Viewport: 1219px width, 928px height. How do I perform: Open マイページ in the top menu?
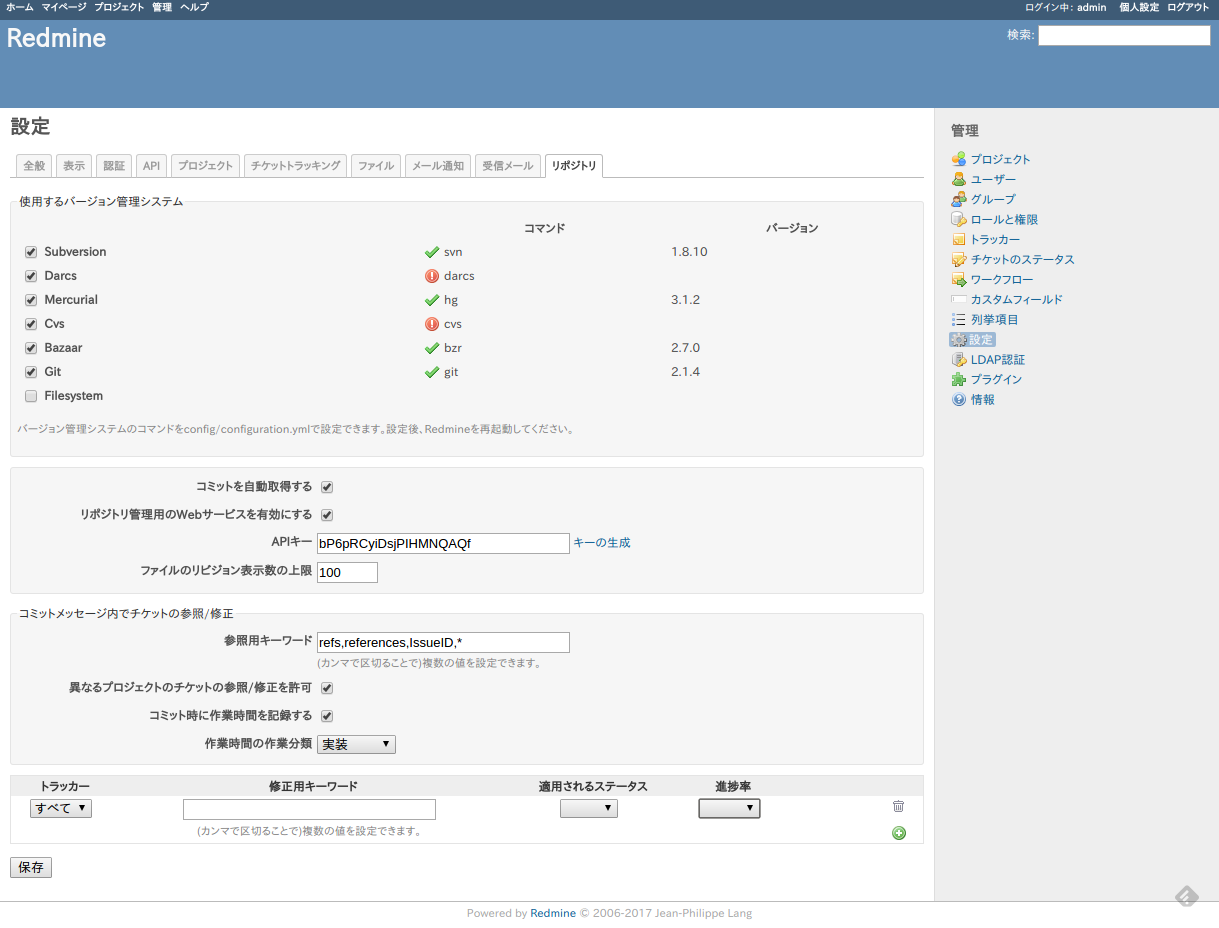pos(64,7)
